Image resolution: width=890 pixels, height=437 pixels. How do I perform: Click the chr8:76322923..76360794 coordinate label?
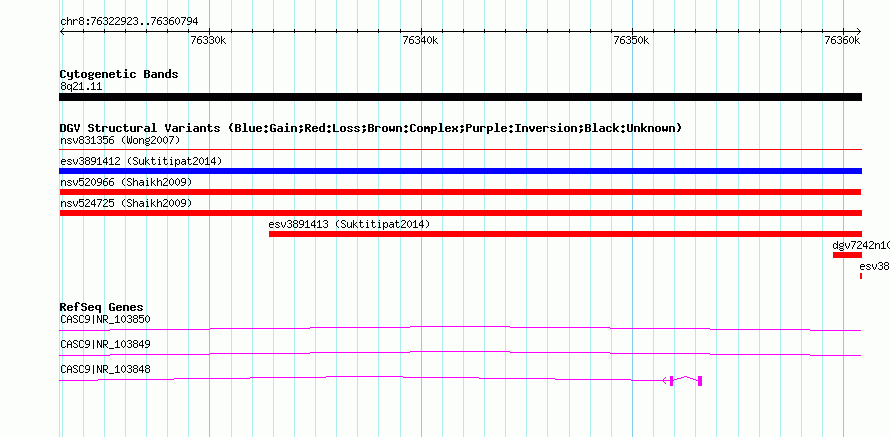tap(129, 22)
